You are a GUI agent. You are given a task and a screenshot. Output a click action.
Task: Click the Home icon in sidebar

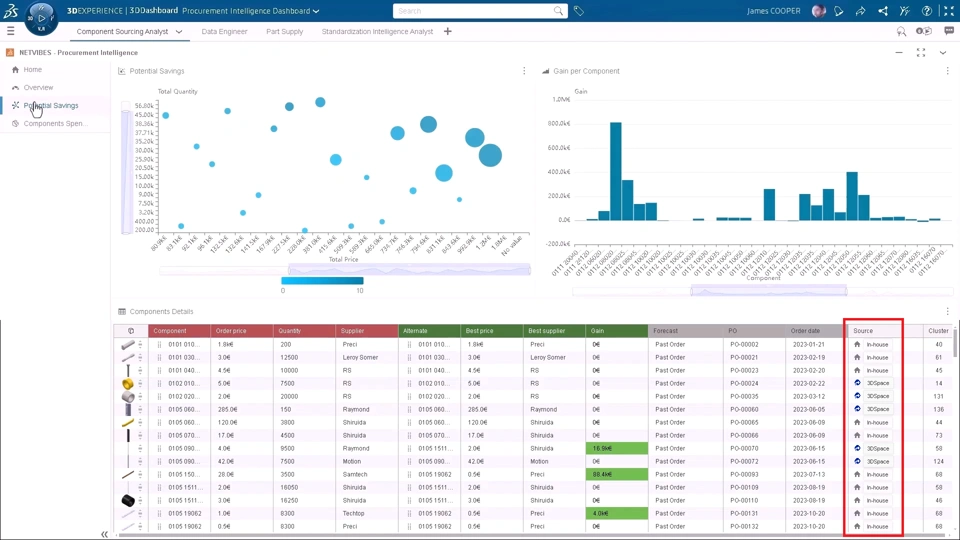pos(15,70)
